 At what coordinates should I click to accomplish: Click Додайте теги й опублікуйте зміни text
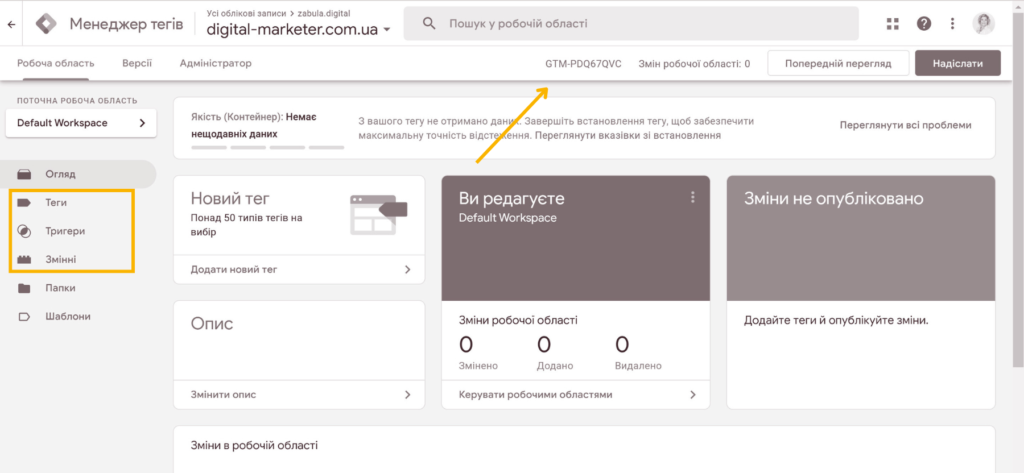pyautogui.click(x=836, y=321)
